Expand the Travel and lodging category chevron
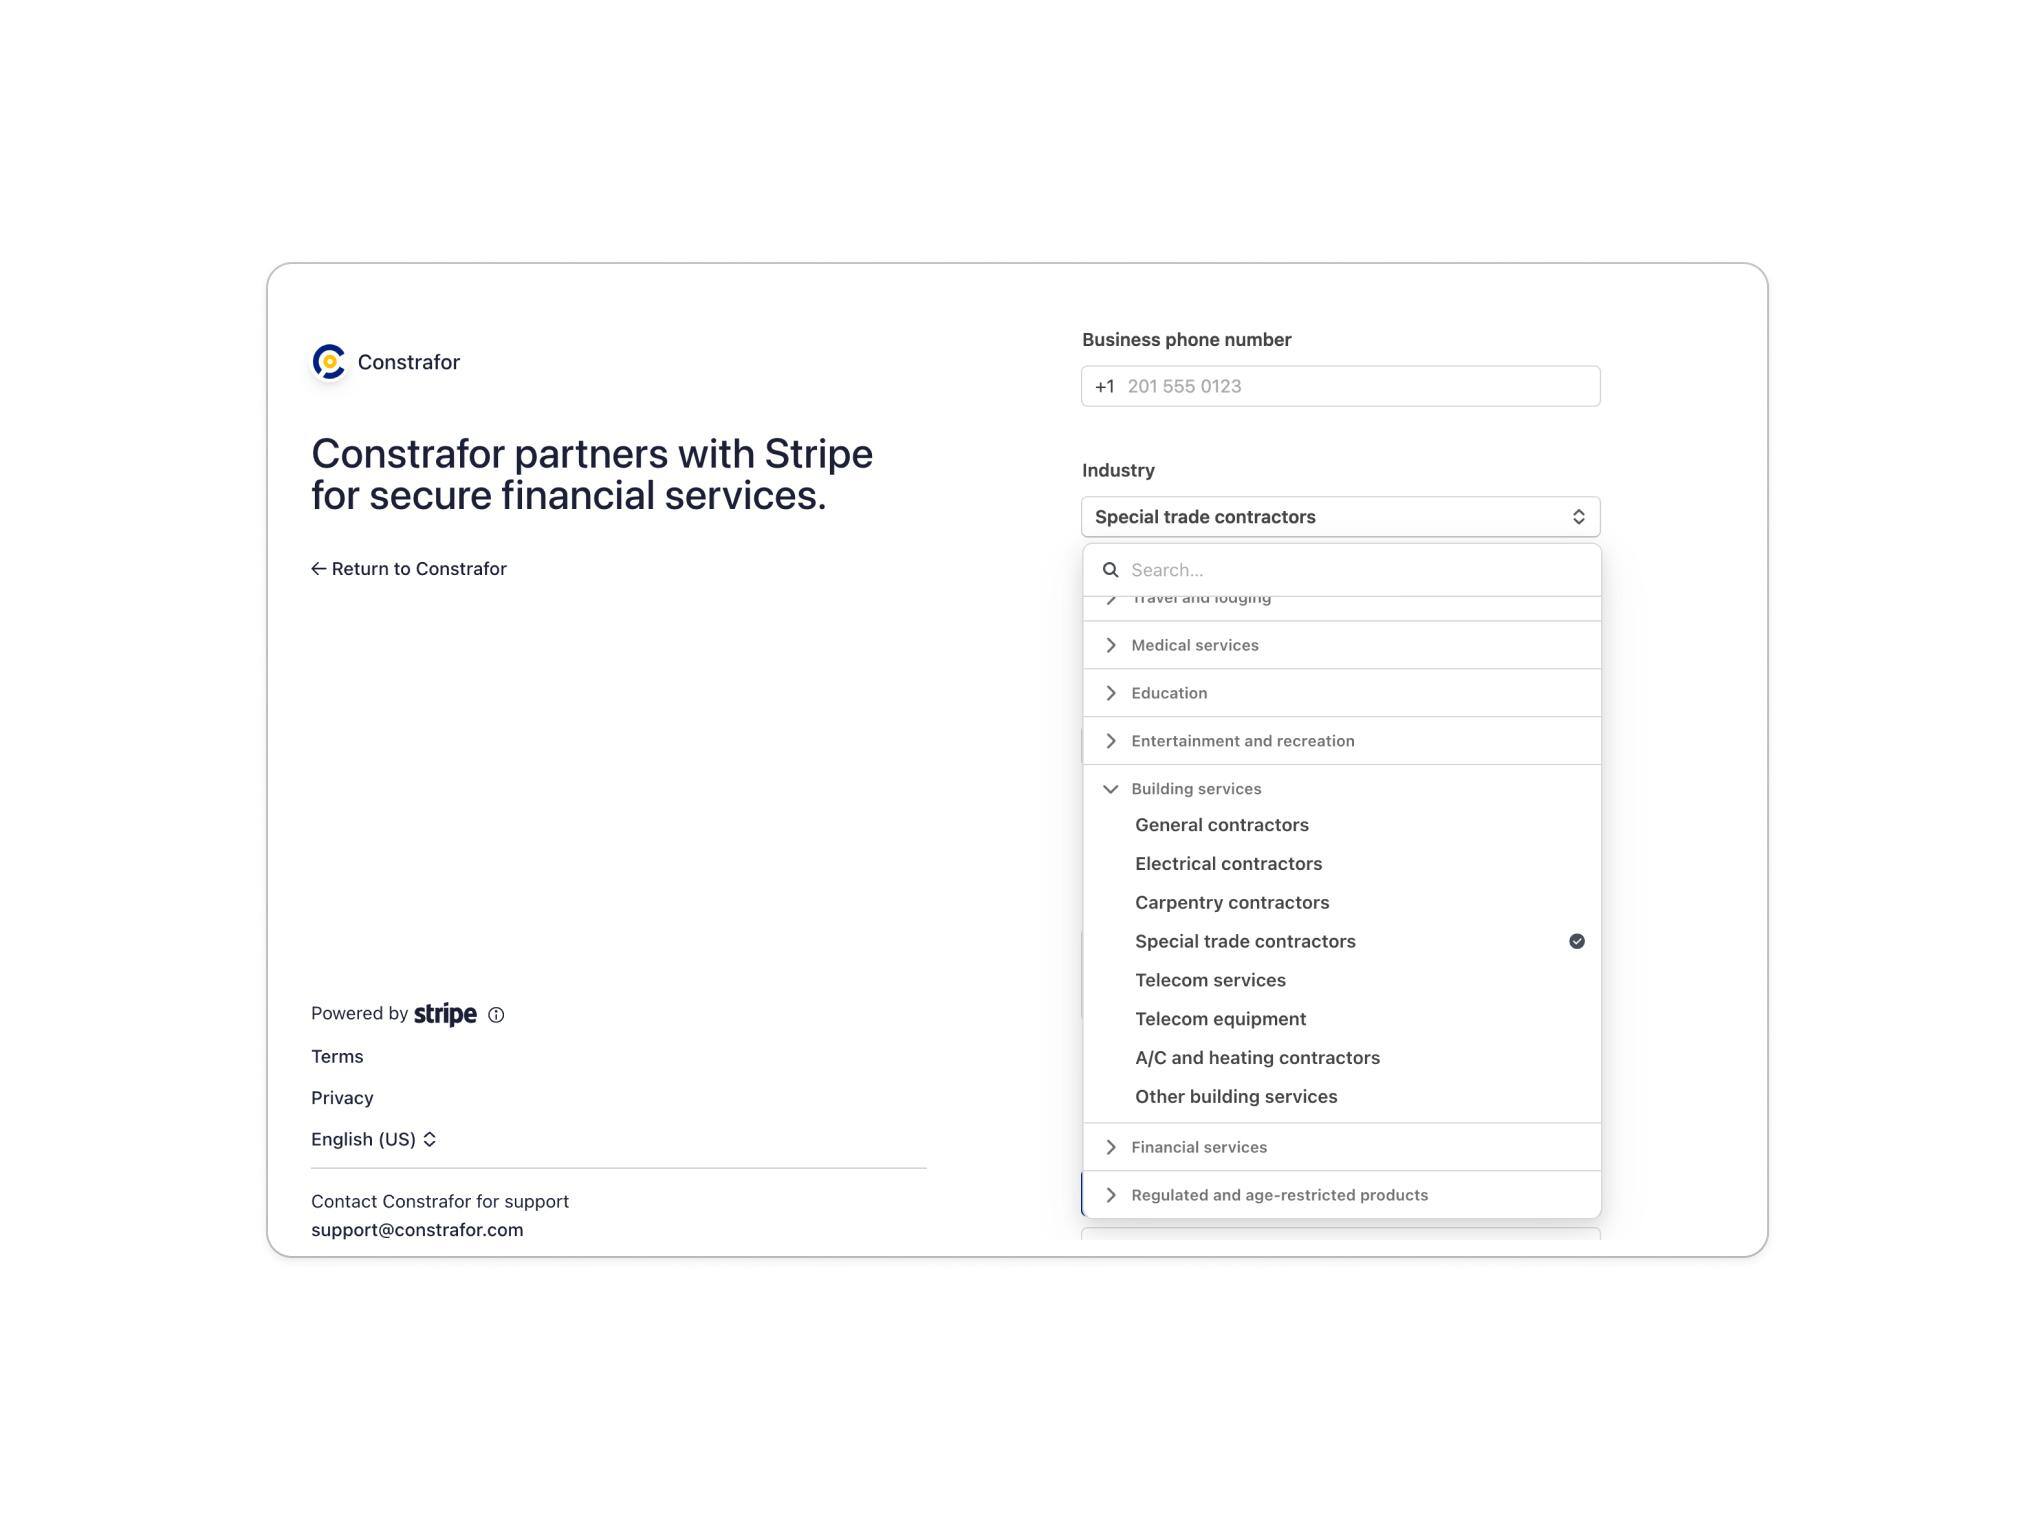Image resolution: width=2036 pixels, height=1528 pixels. tap(1112, 597)
